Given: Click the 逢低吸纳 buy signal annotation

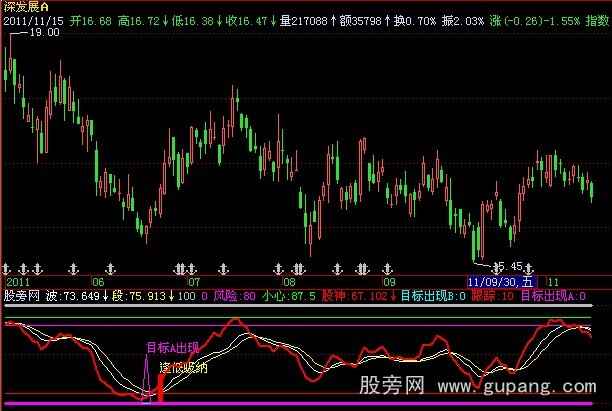Looking at the screenshot, I should coord(183,367).
